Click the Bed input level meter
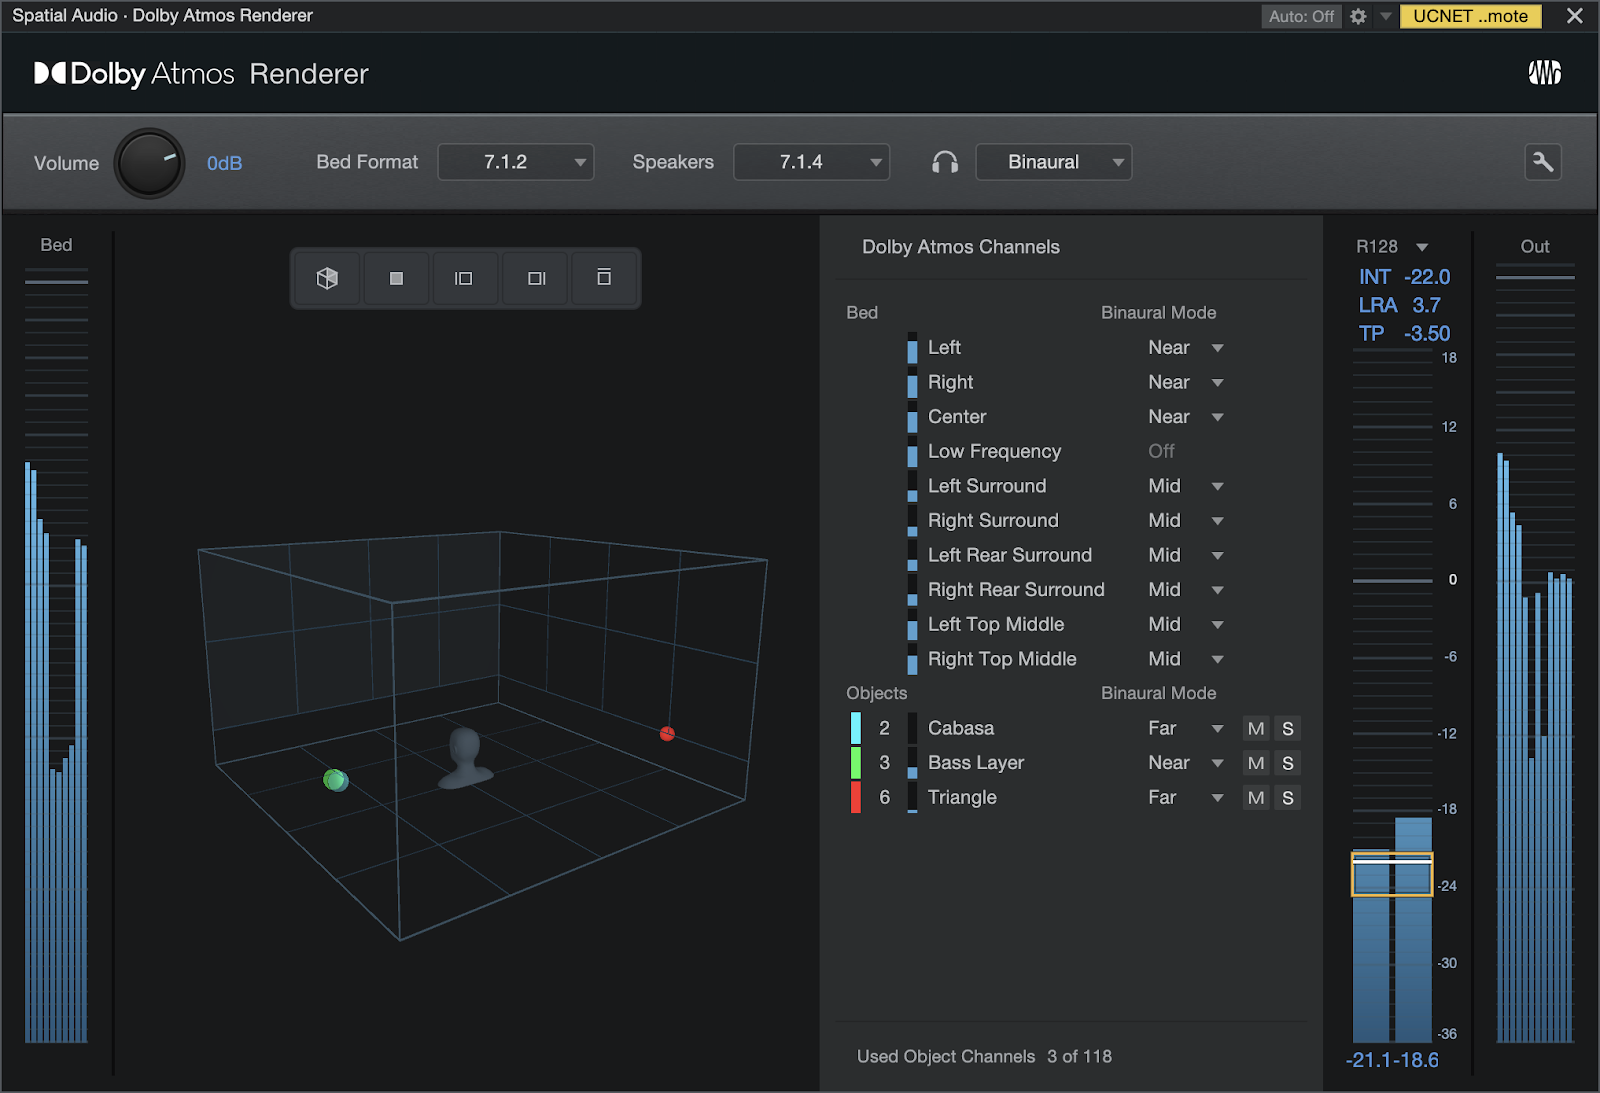Image resolution: width=1600 pixels, height=1093 pixels. click(x=56, y=655)
